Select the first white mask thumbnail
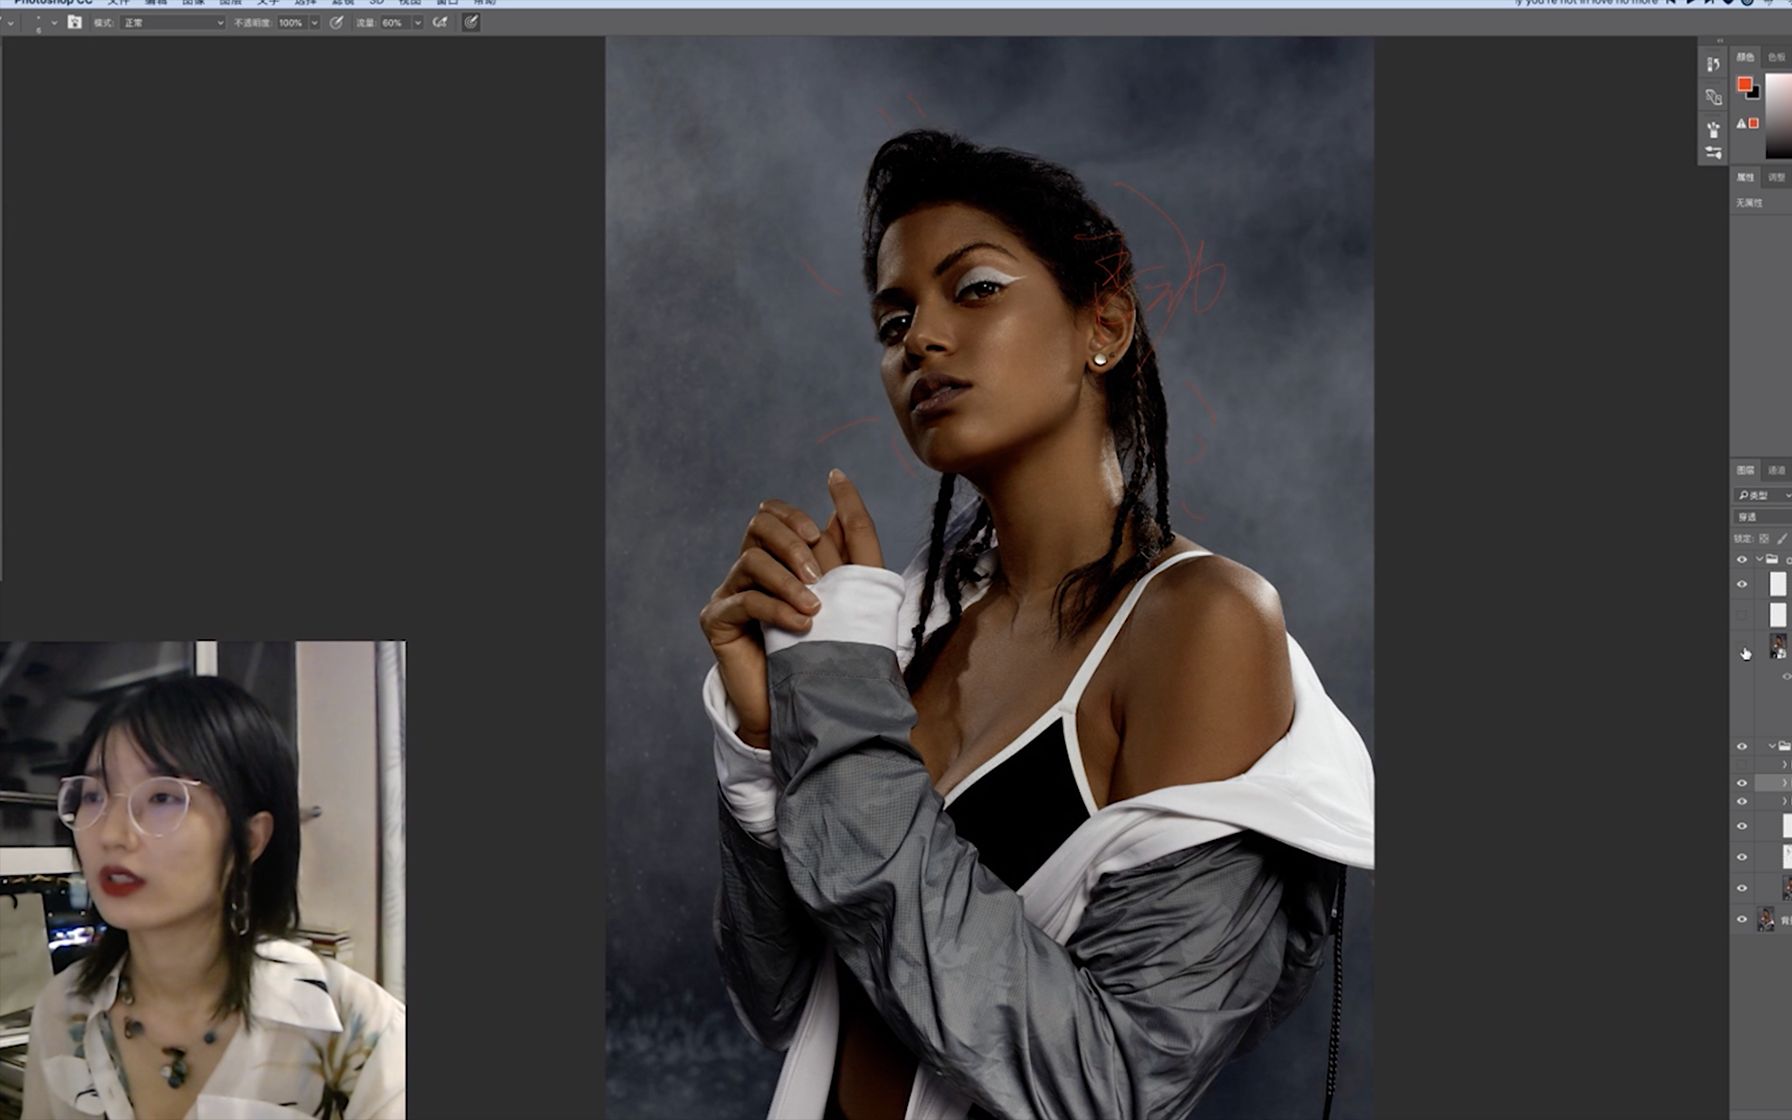The width and height of the screenshot is (1792, 1120). coord(1777,584)
